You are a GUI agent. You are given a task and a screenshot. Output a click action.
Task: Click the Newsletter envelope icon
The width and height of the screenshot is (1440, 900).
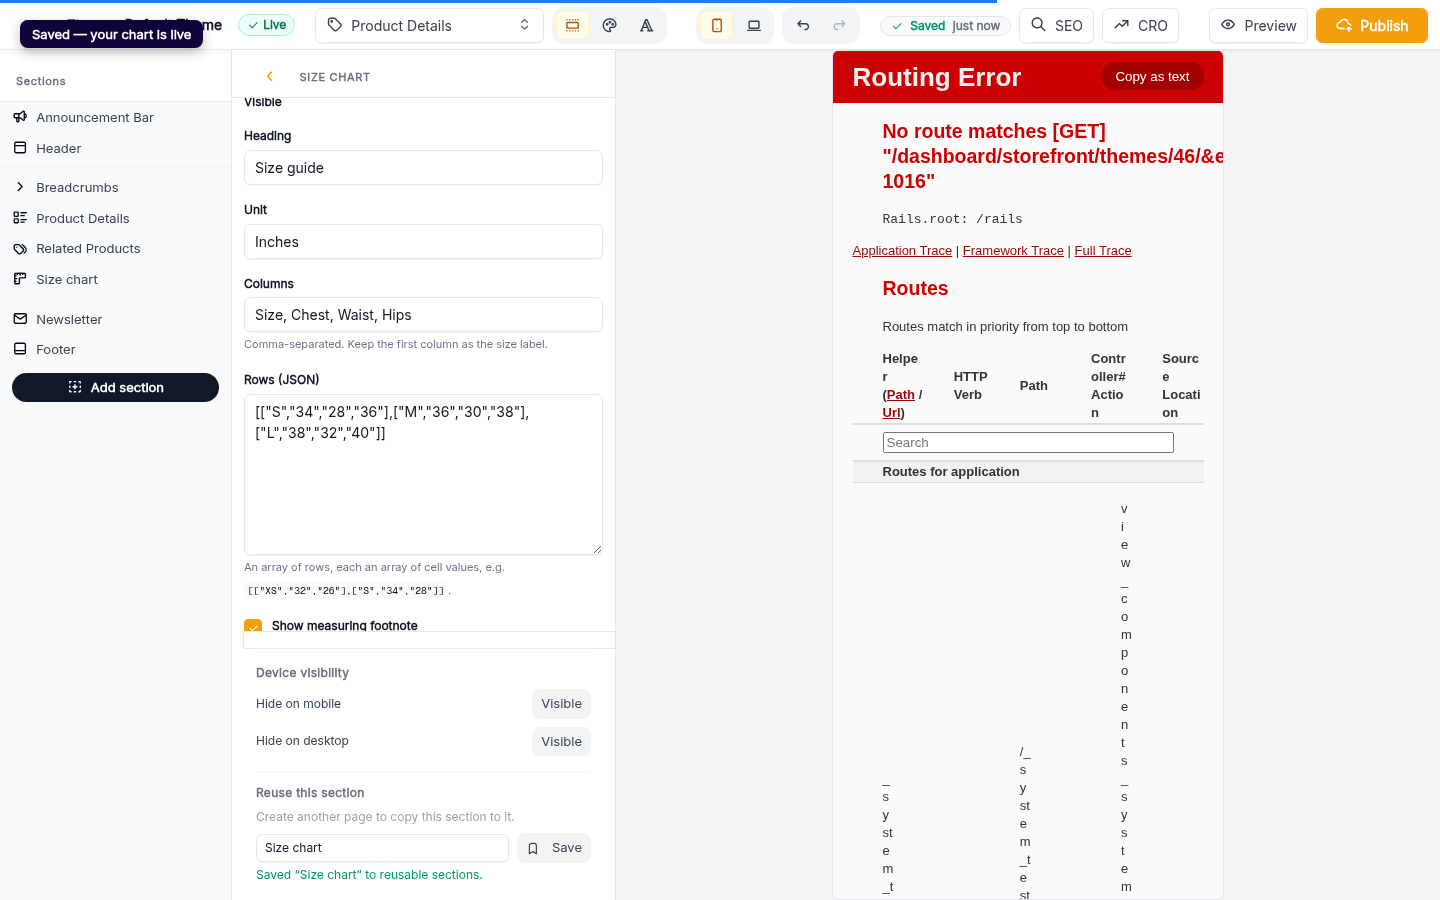pyautogui.click(x=20, y=319)
